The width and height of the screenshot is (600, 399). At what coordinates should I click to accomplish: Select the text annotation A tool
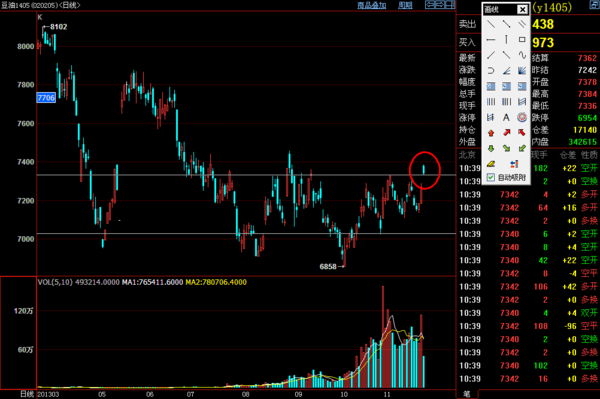506,117
